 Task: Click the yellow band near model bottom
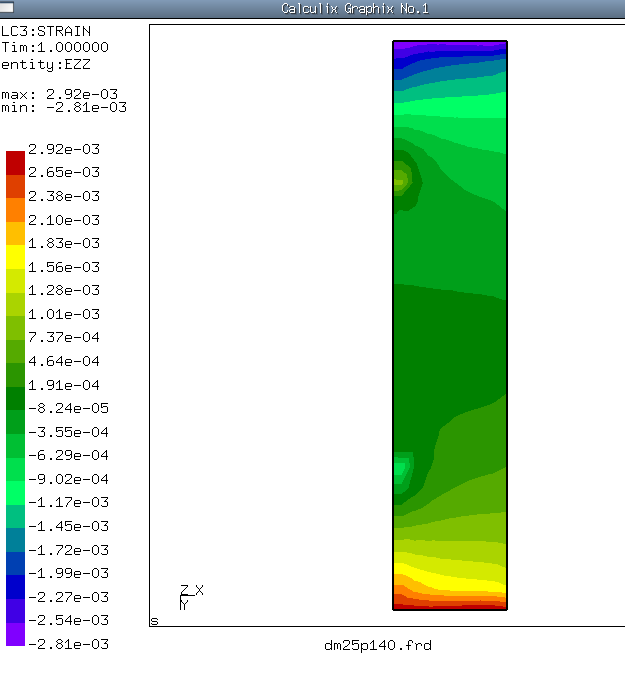point(450,581)
